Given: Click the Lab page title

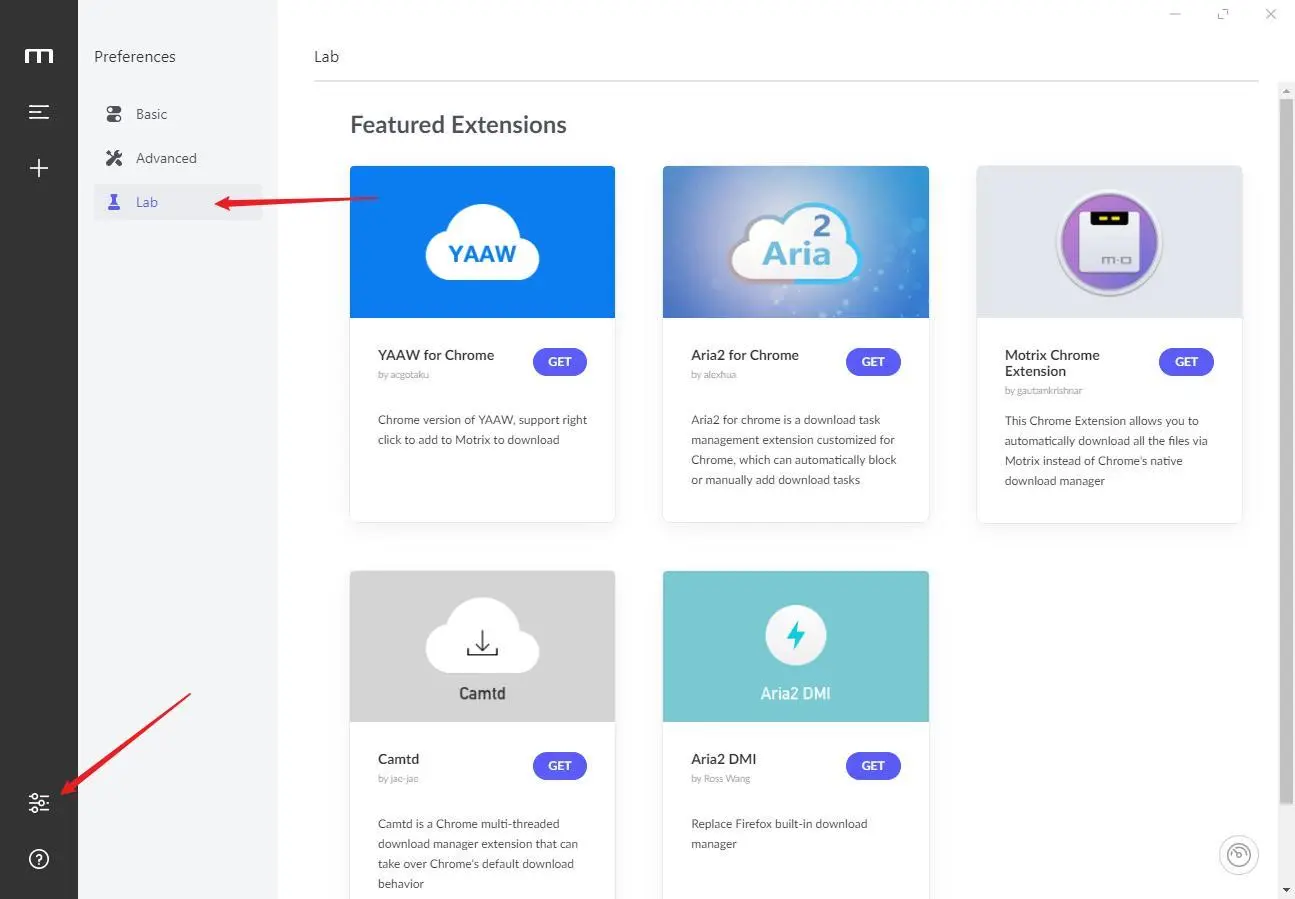Looking at the screenshot, I should click(x=326, y=57).
